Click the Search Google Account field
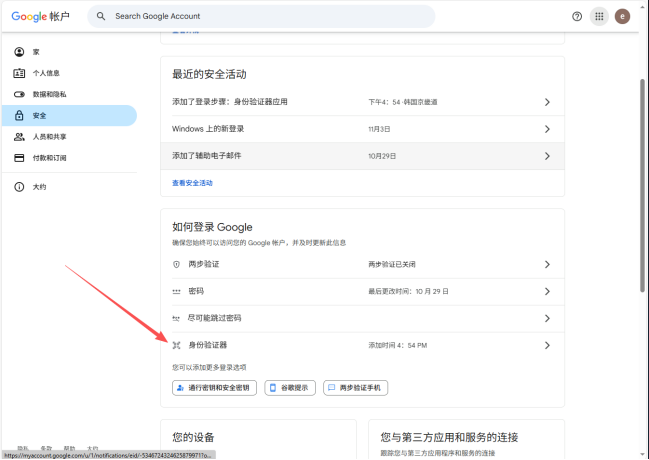 pyautogui.click(x=270, y=16)
